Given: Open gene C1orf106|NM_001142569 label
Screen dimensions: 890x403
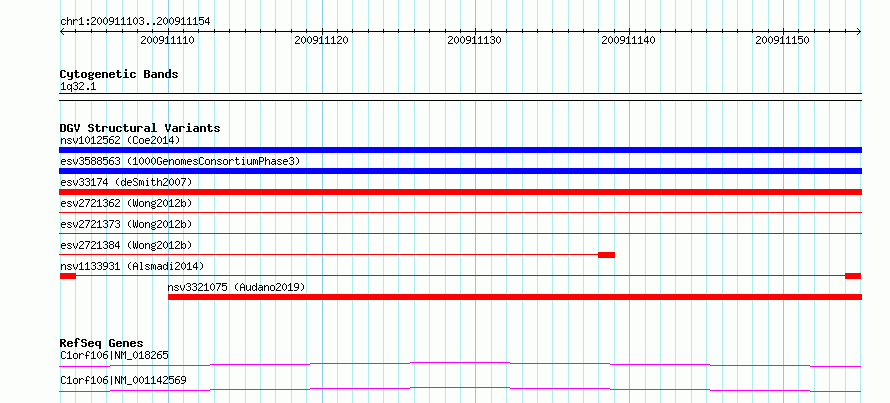Looking at the screenshot, I should [123, 380].
